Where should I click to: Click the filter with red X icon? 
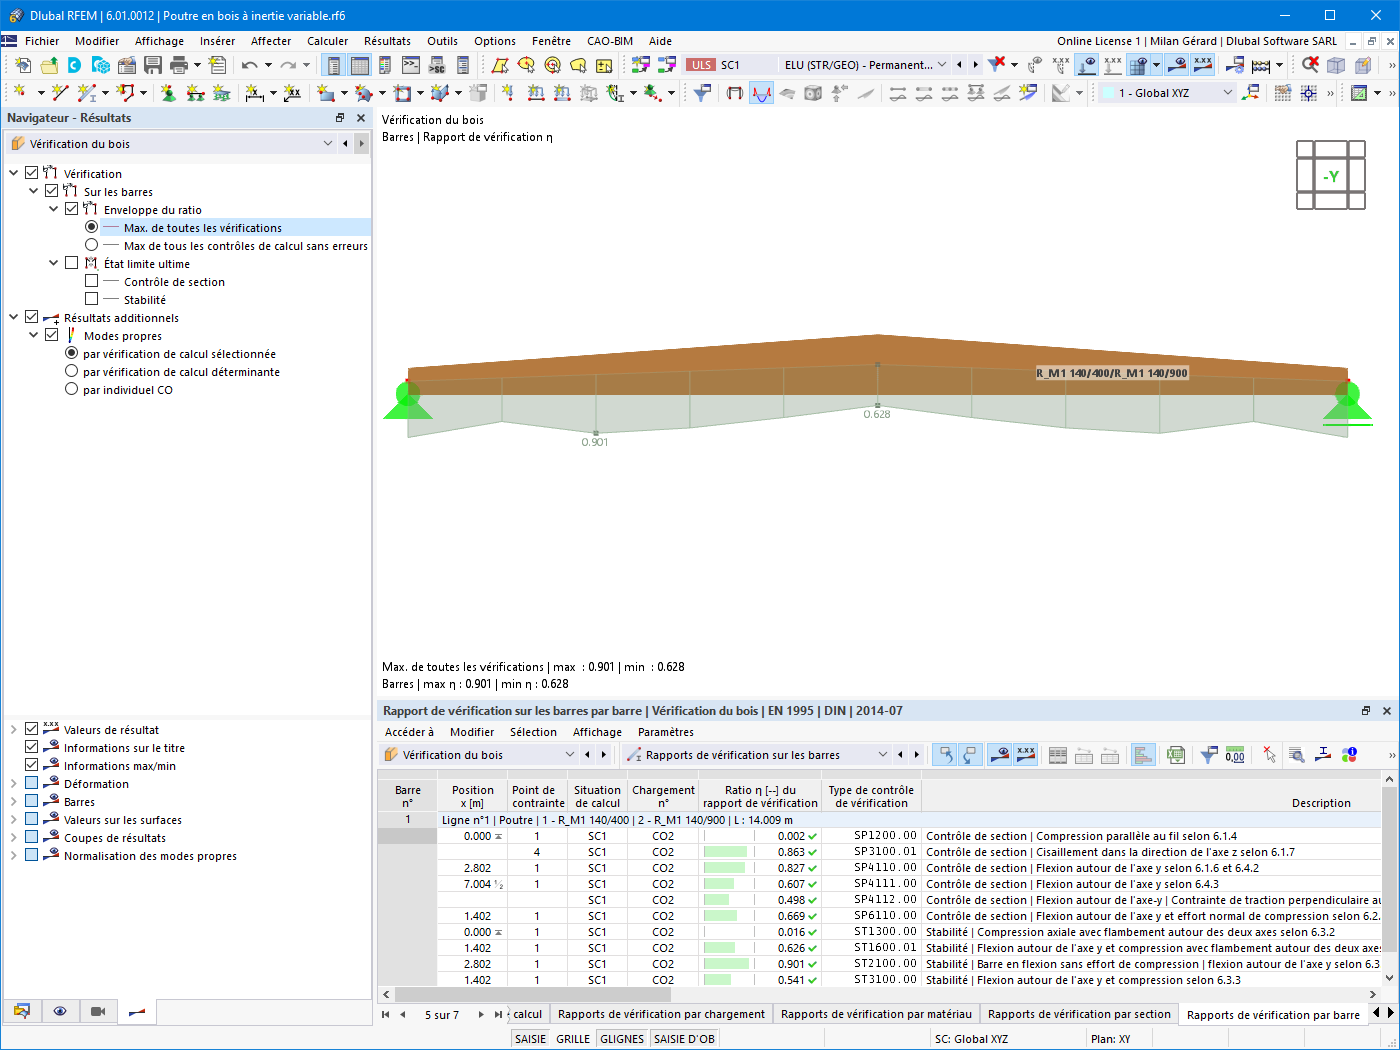[996, 65]
